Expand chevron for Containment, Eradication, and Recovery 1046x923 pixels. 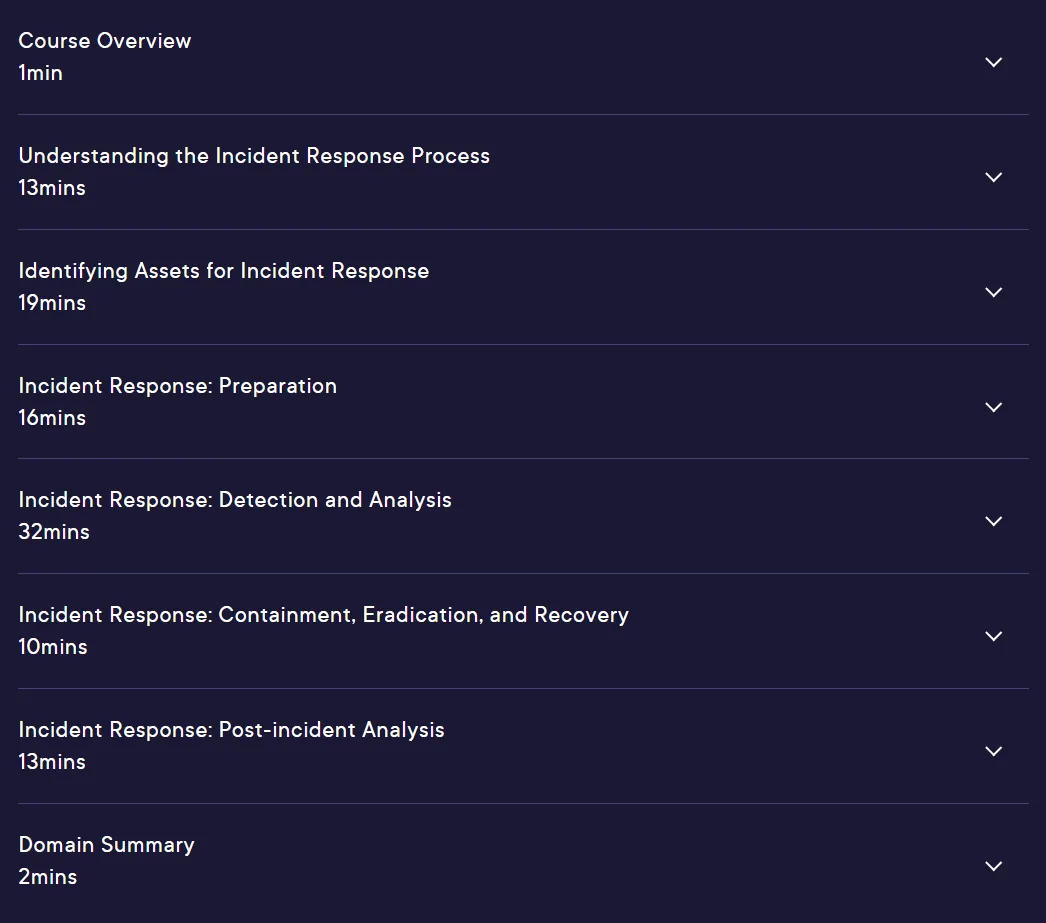[993, 636]
